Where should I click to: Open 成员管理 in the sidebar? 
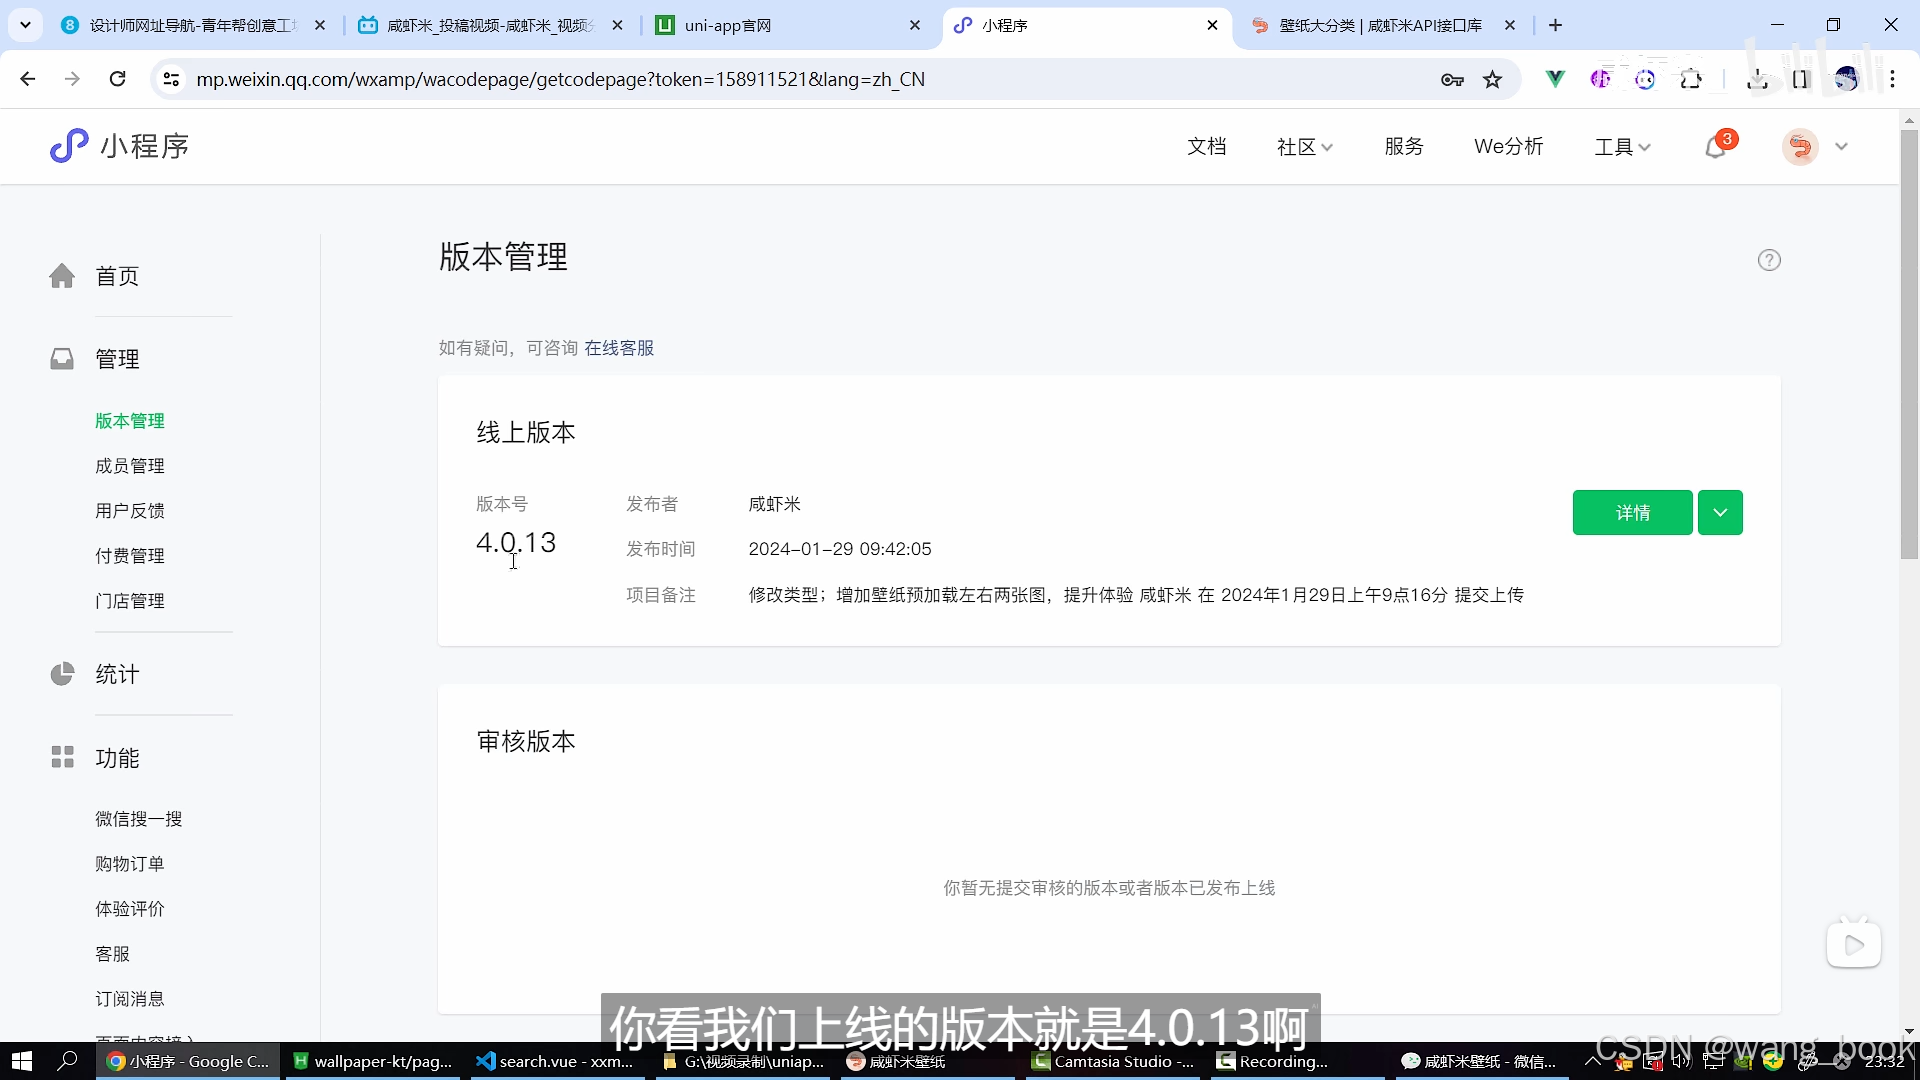pos(130,466)
